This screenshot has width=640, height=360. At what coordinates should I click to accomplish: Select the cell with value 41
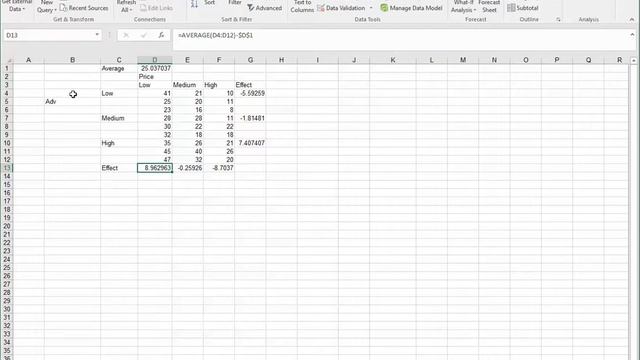[155, 93]
